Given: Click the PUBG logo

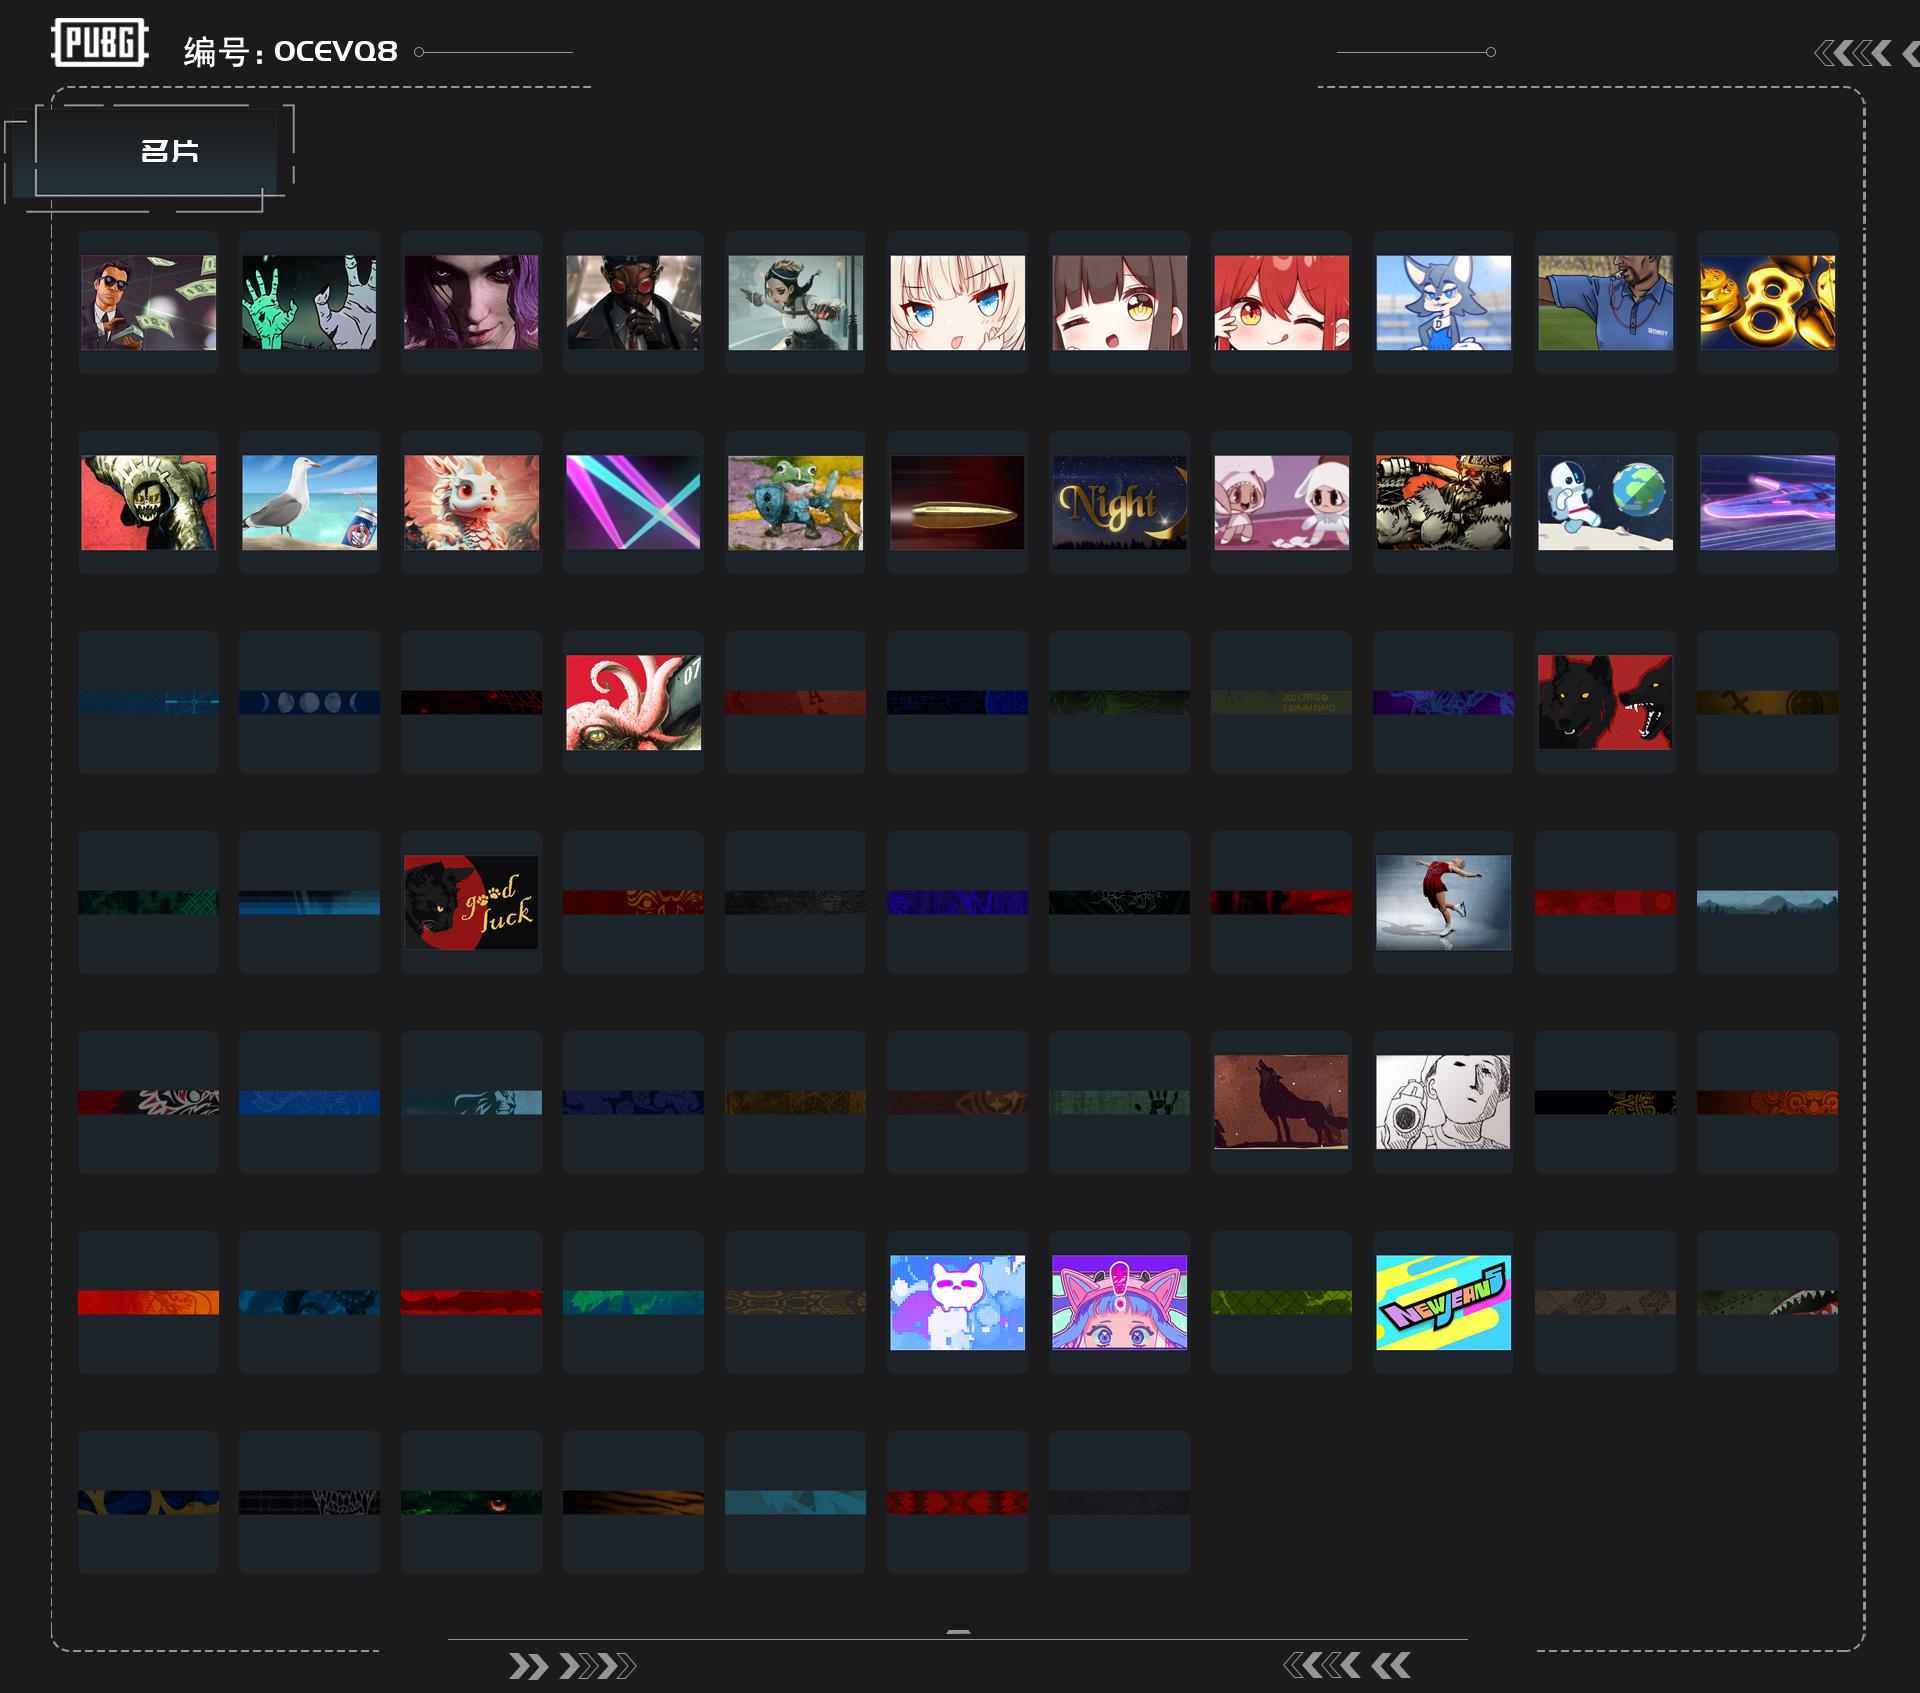Looking at the screenshot, I should point(100,43).
